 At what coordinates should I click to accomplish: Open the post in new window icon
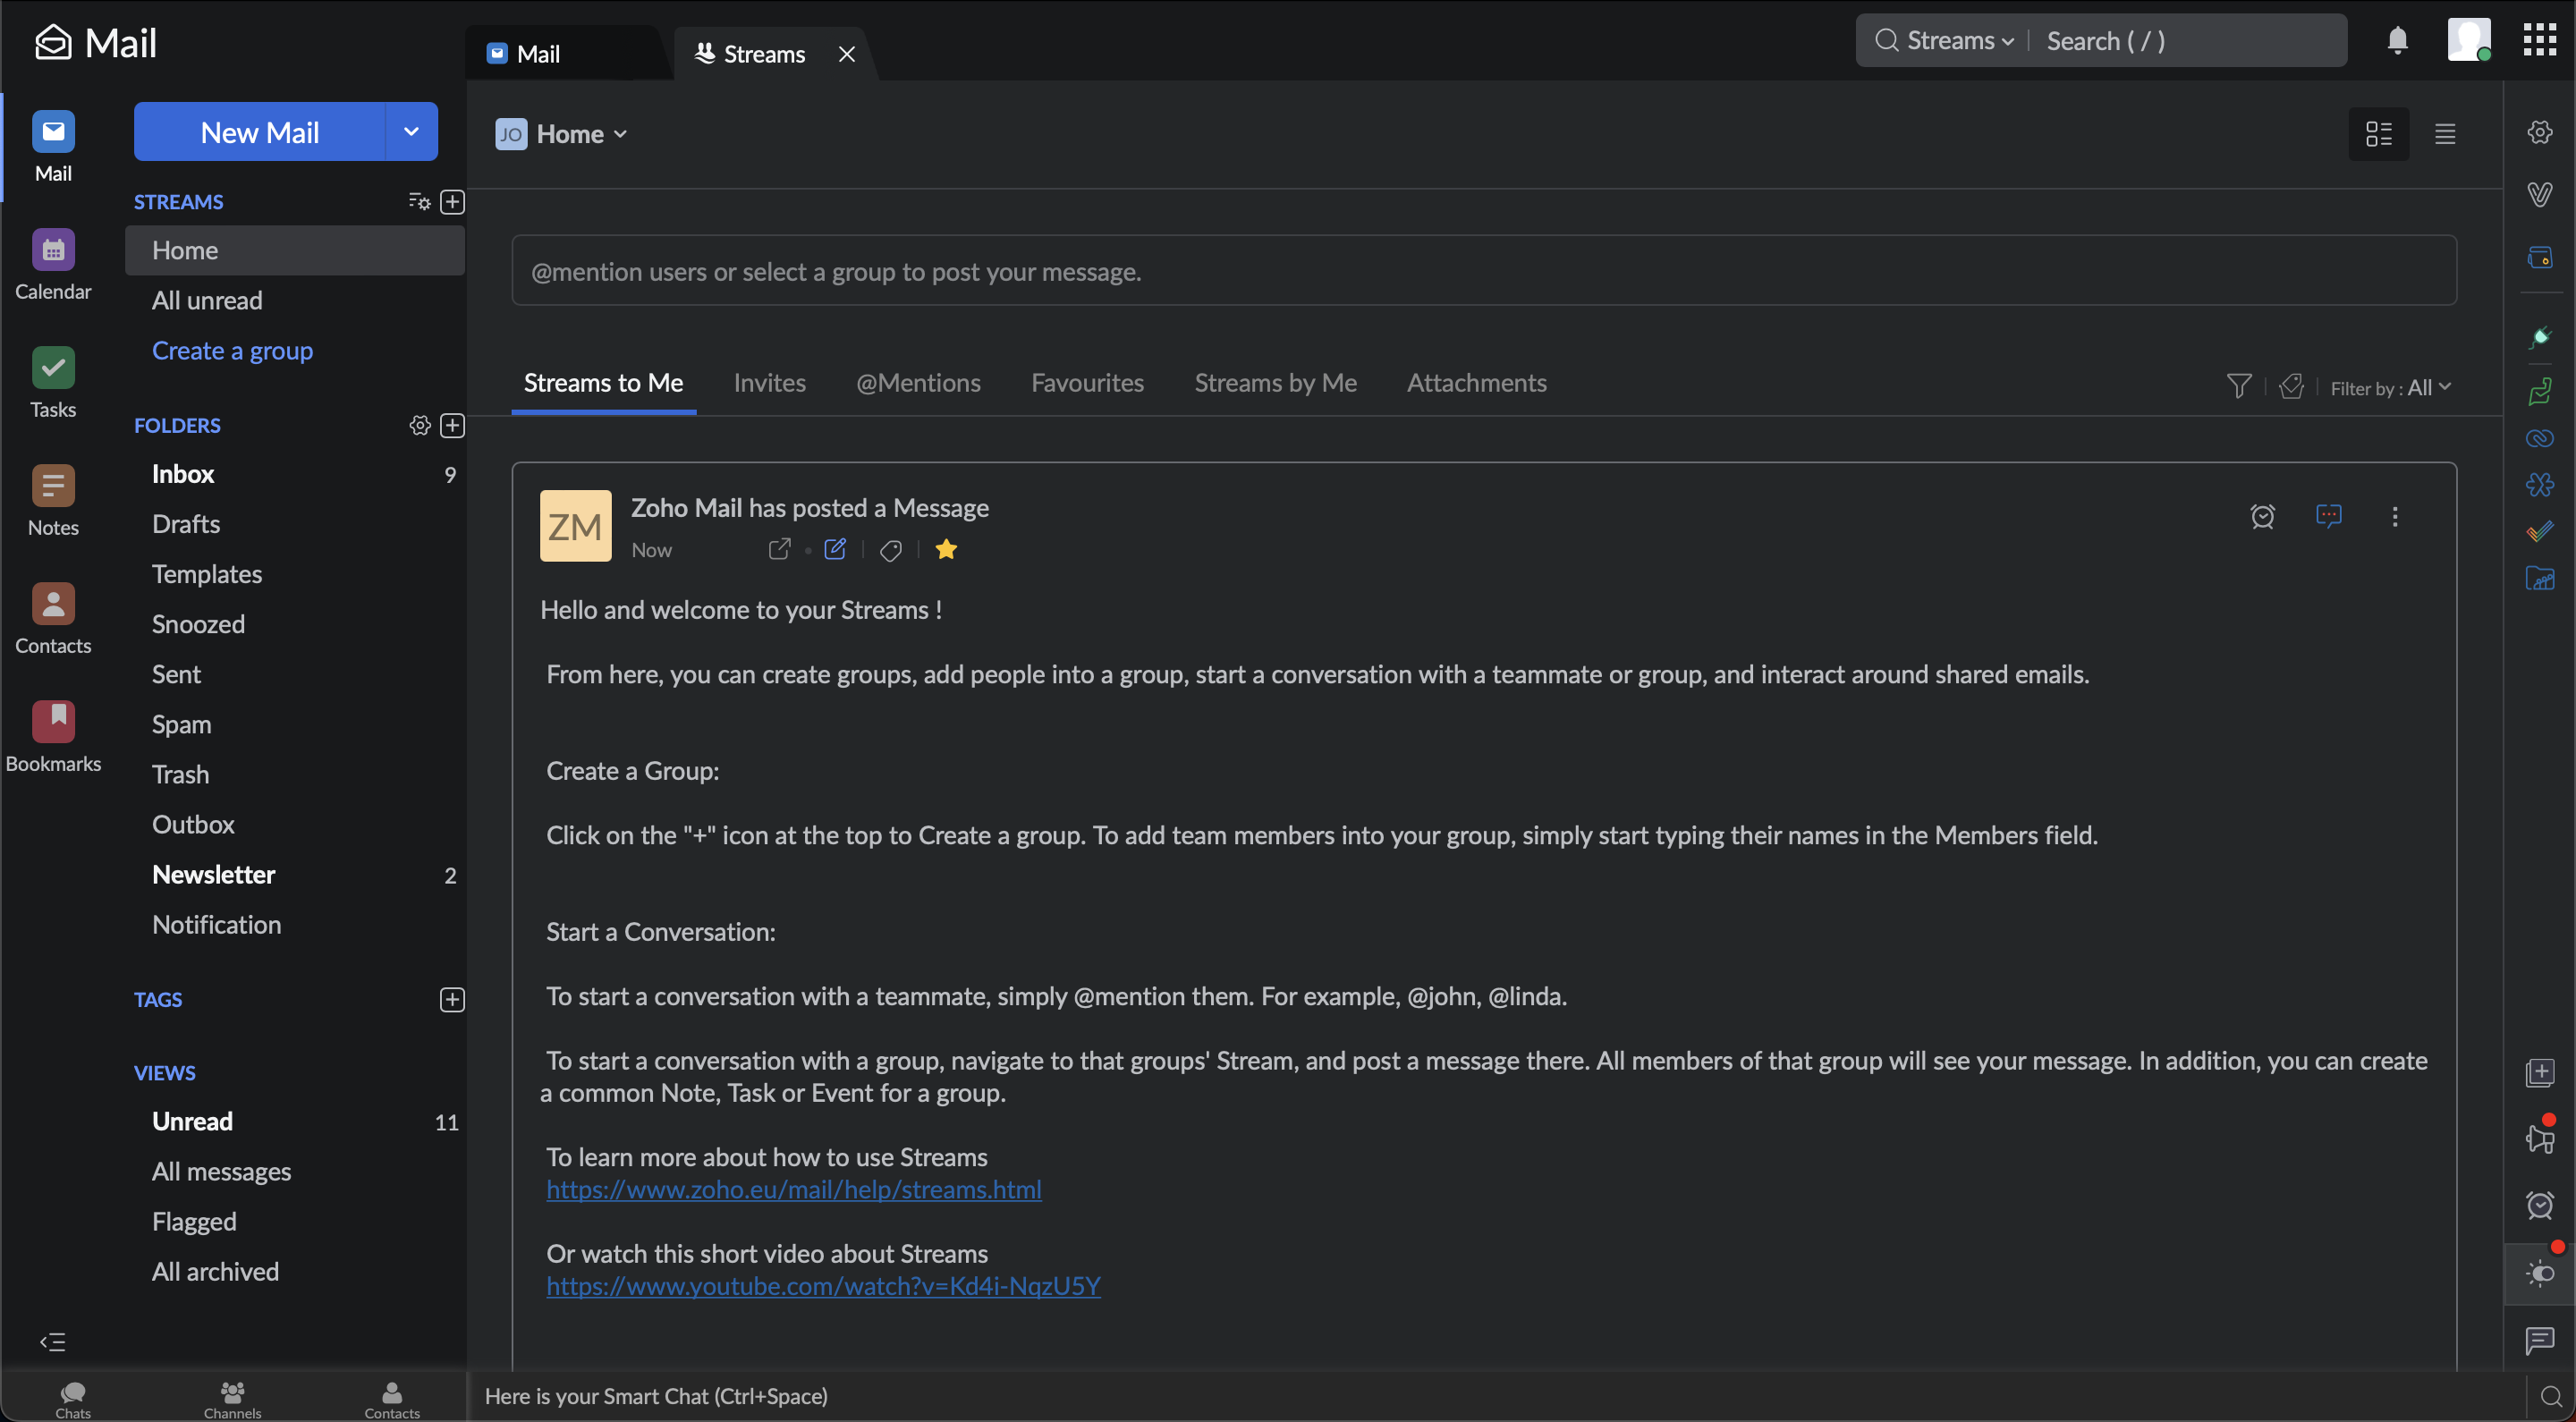tap(779, 549)
